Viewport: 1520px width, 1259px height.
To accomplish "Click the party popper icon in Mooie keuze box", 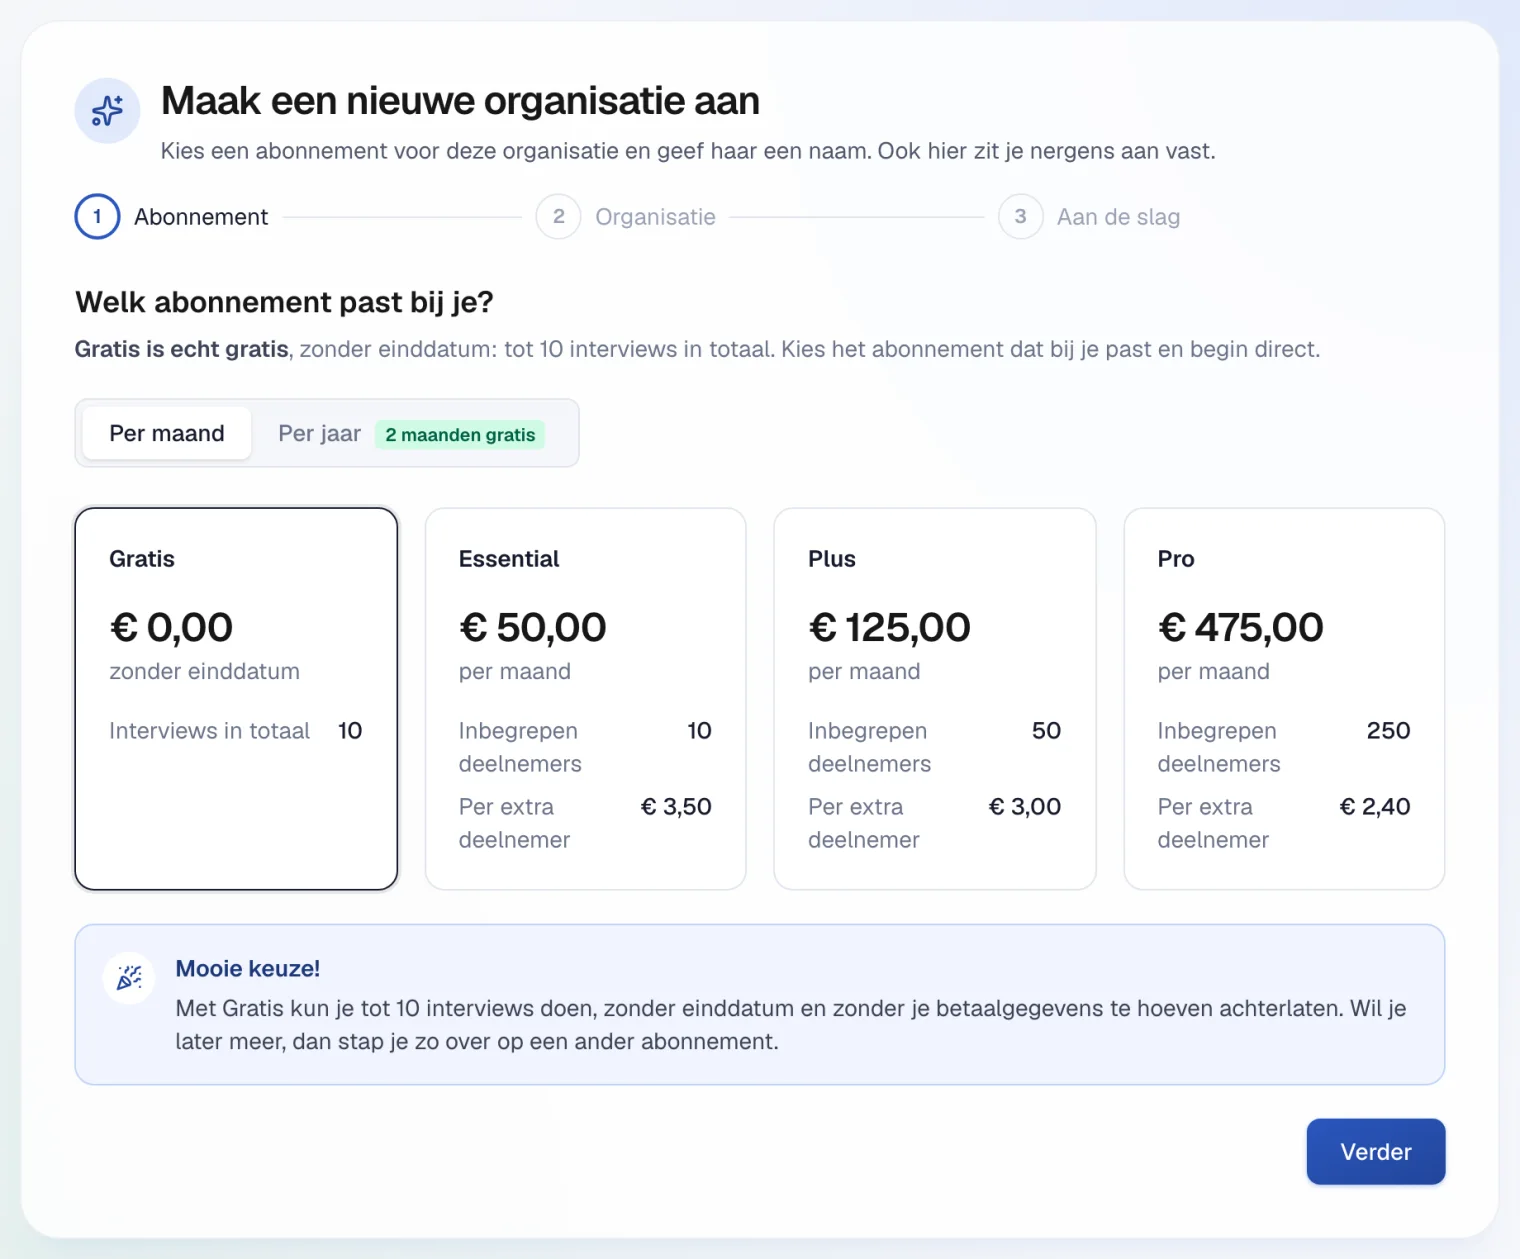I will 129,977.
